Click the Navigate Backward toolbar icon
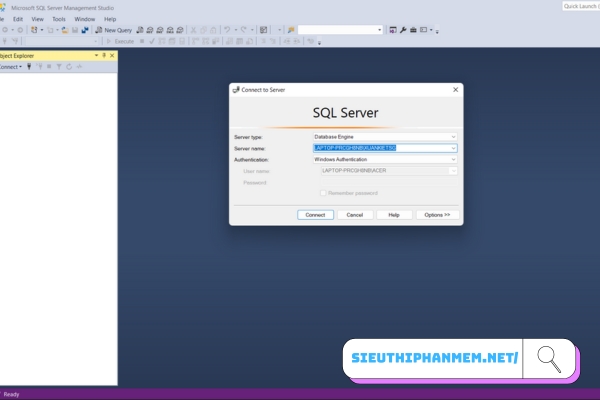 click(5, 30)
